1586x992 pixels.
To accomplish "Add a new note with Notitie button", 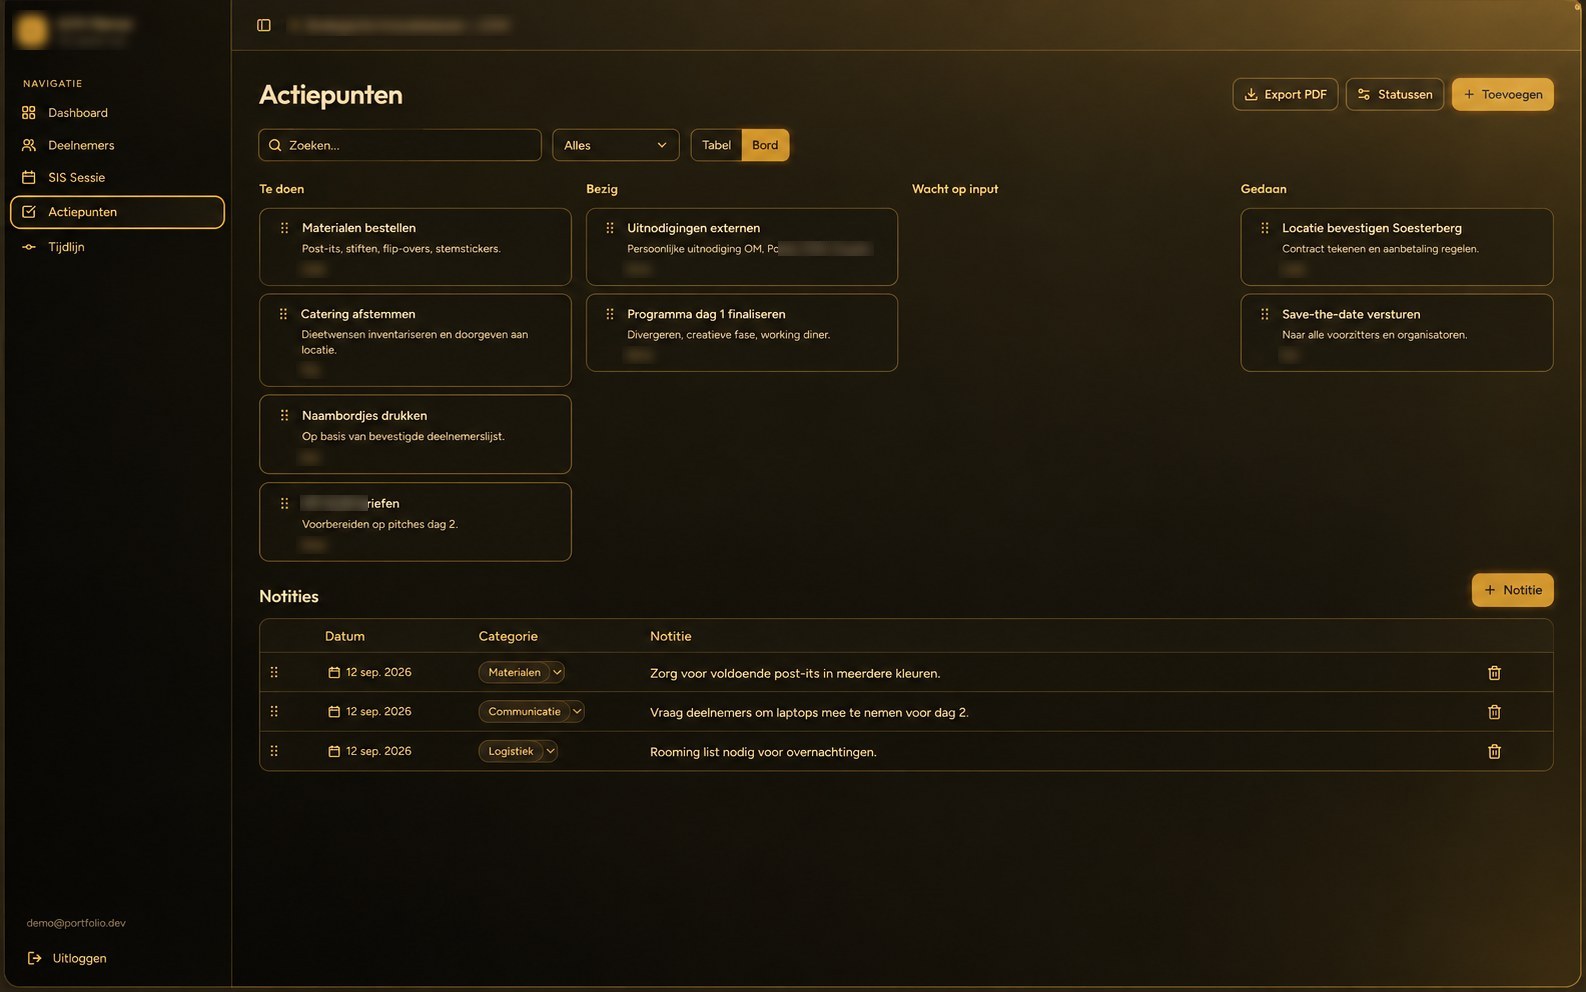I will pyautogui.click(x=1512, y=590).
